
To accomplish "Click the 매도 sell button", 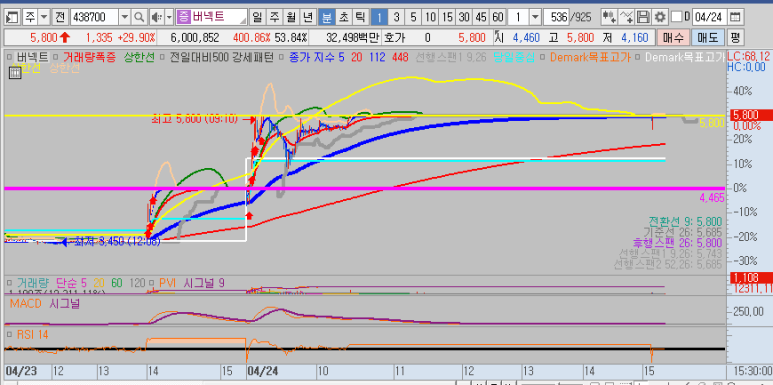I will [x=708, y=37].
